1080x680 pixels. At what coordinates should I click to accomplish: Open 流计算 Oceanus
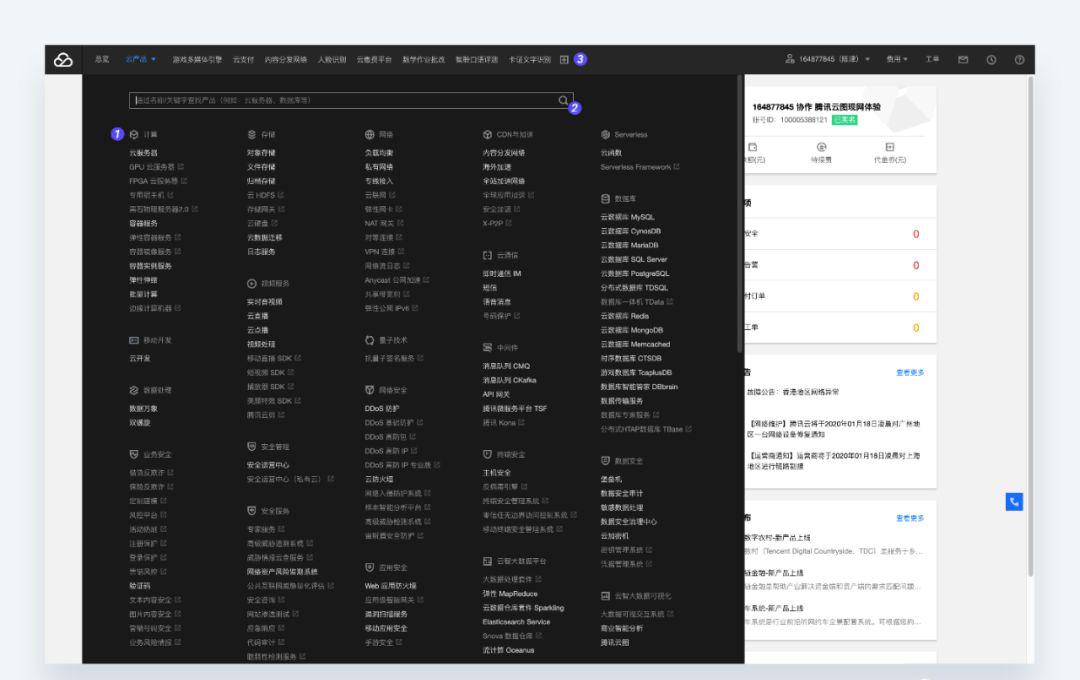point(508,650)
